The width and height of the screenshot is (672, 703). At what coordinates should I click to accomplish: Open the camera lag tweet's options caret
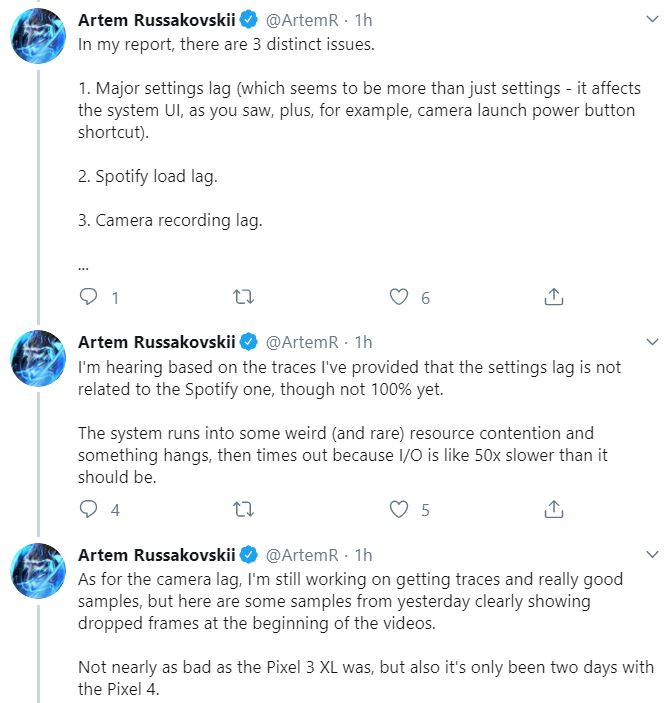(x=653, y=554)
